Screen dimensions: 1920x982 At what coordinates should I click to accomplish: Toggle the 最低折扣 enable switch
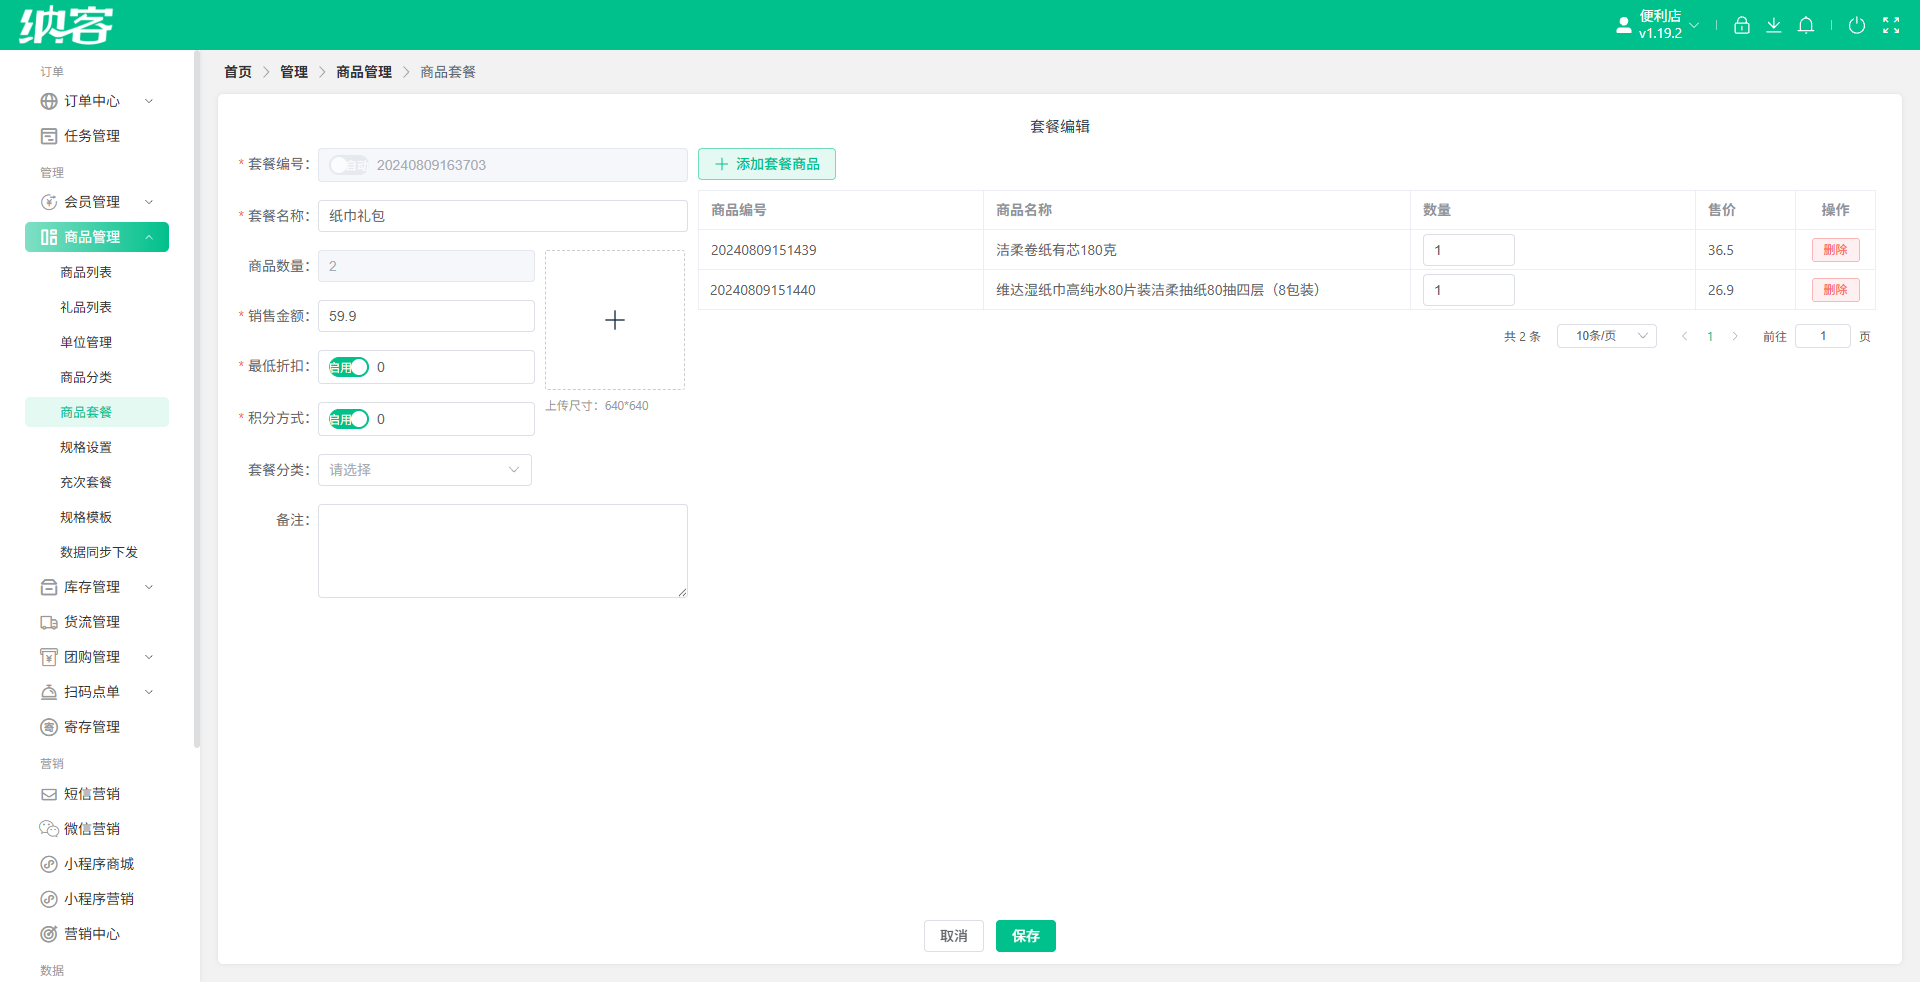pos(349,367)
